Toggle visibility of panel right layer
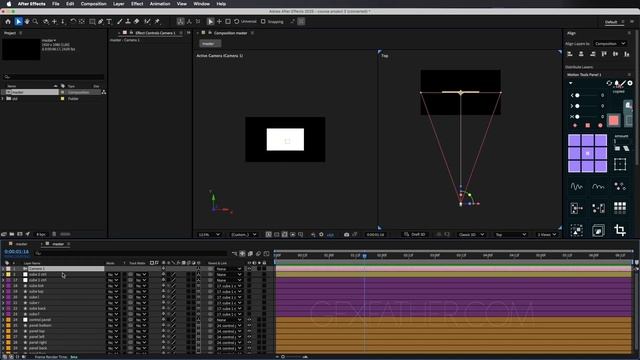 249,342
